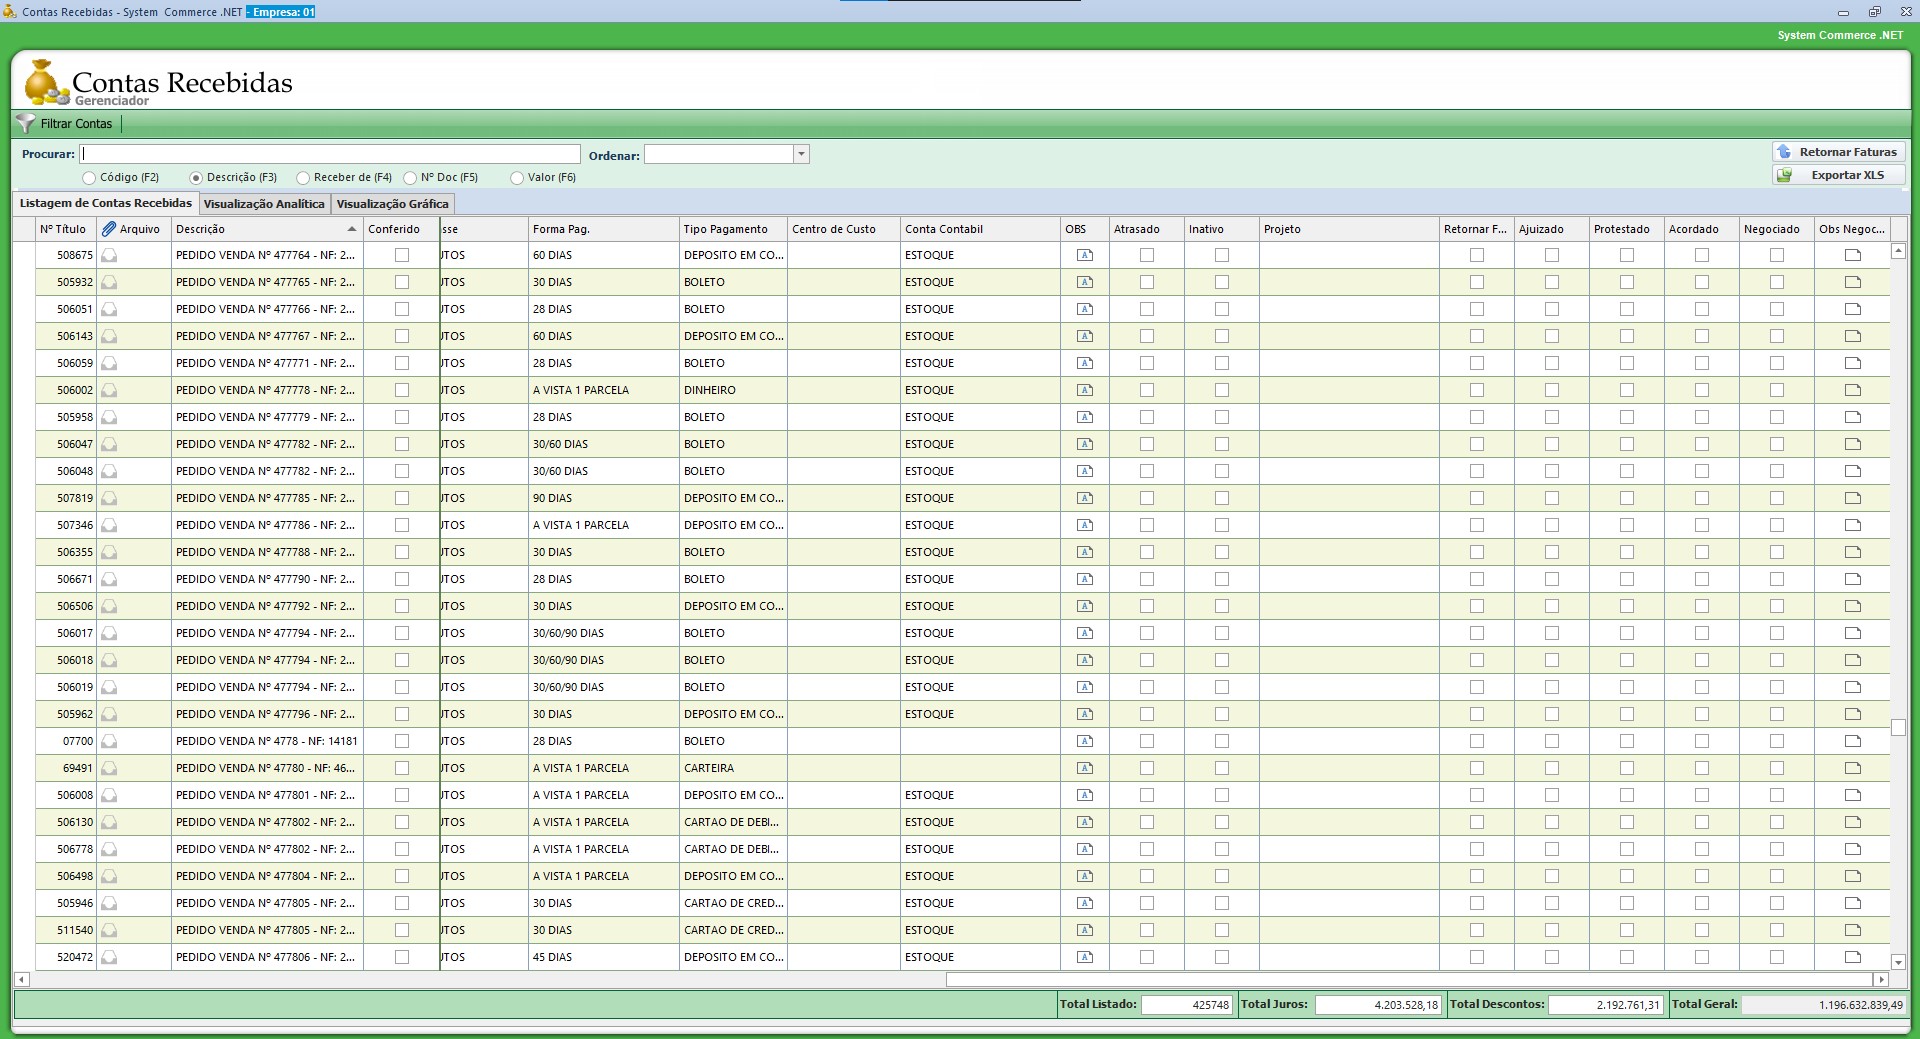1920x1039 pixels.
Task: Sort by the Descrição column header arrow
Action: [x=351, y=229]
